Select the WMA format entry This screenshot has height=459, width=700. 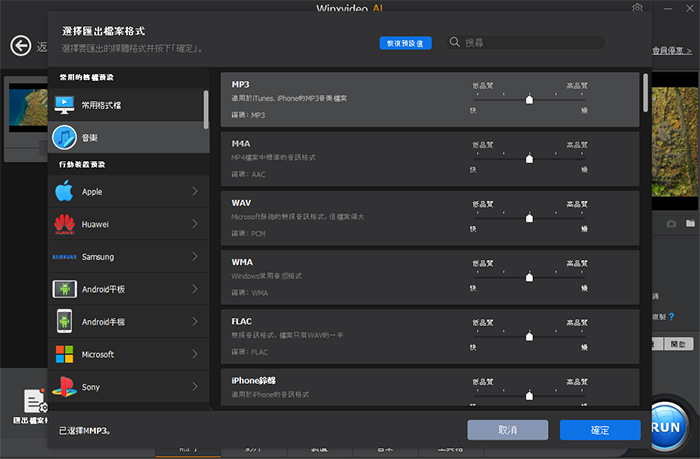click(x=430, y=278)
